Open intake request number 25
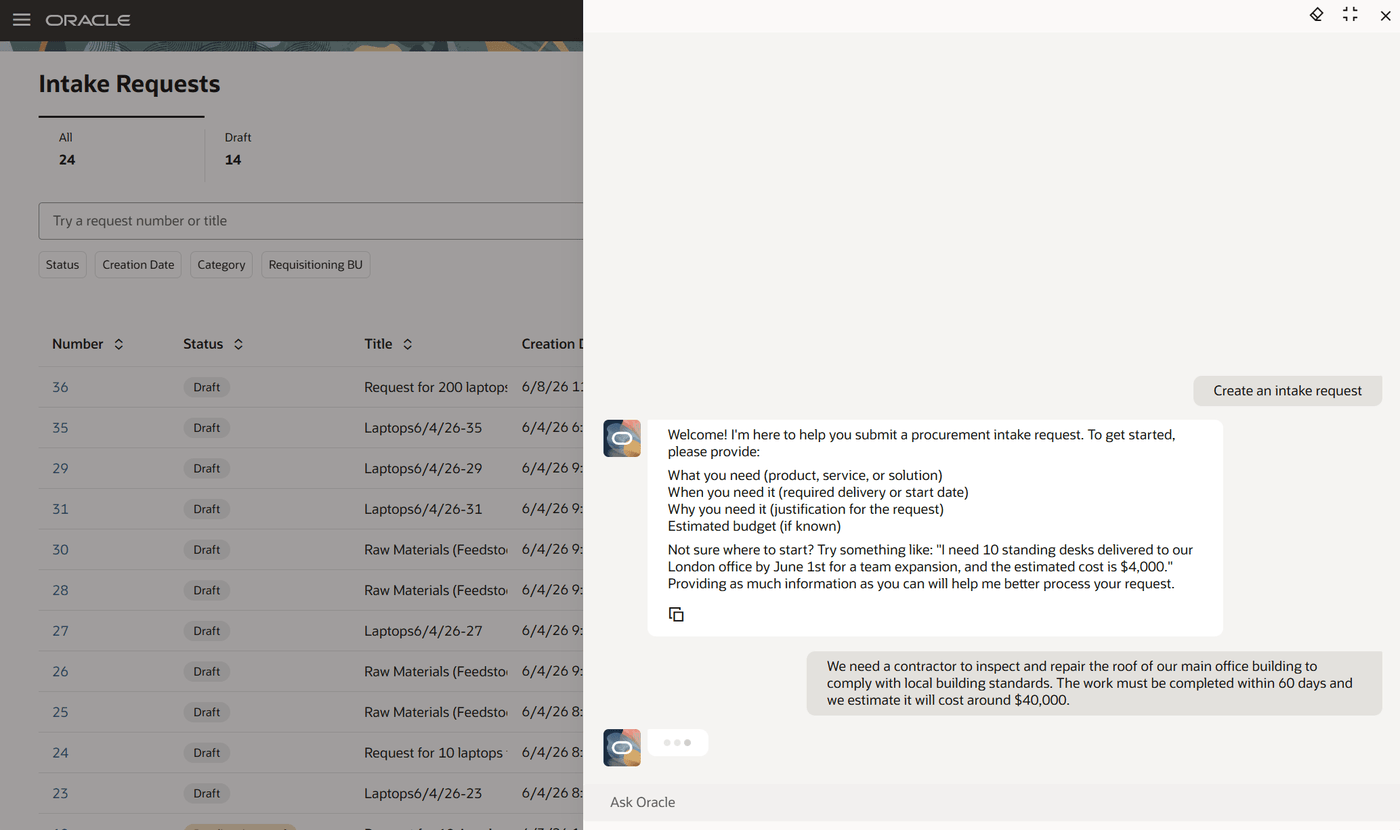1400x830 pixels. 60,712
